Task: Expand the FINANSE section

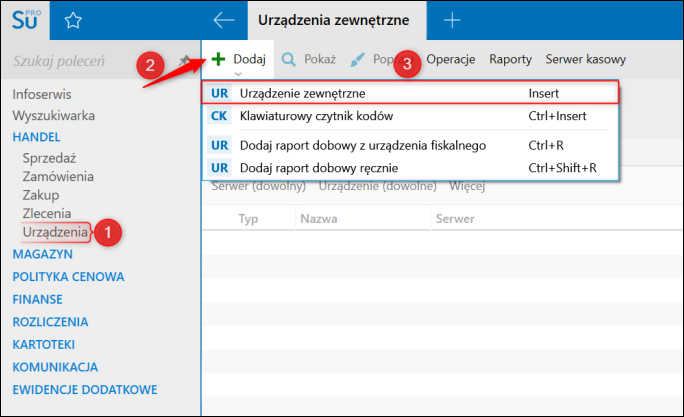Action: (x=38, y=300)
